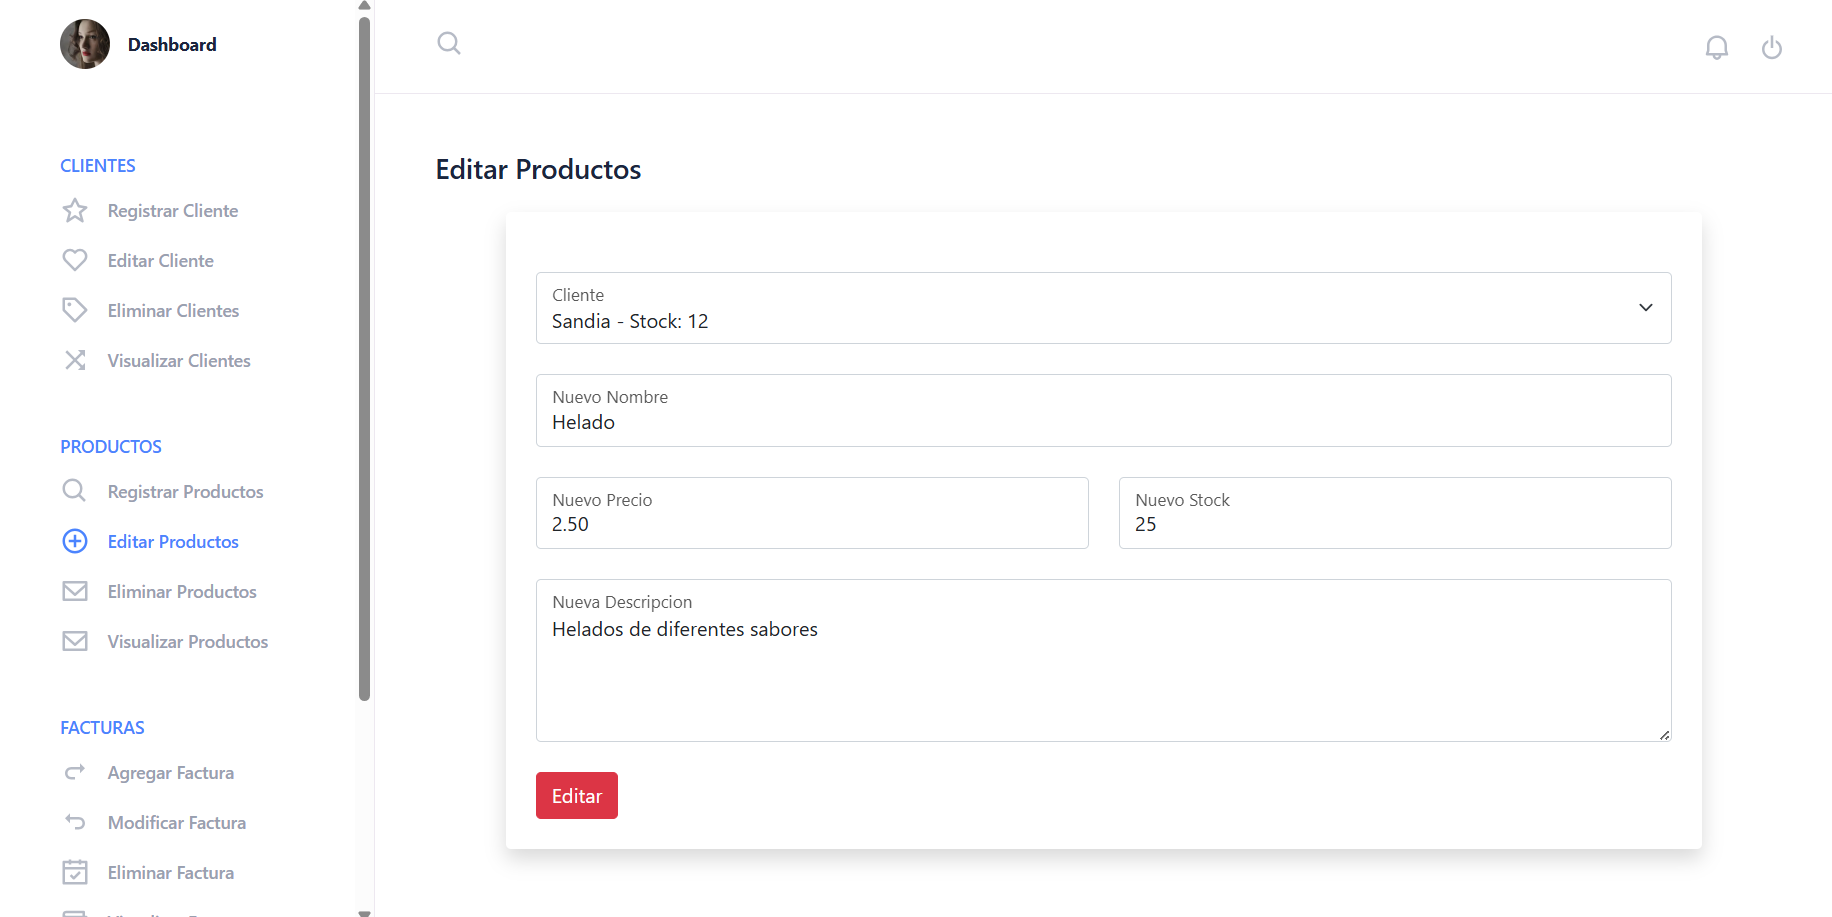Click the search magnifier icon in header
This screenshot has width=1832, height=917.
449,43
